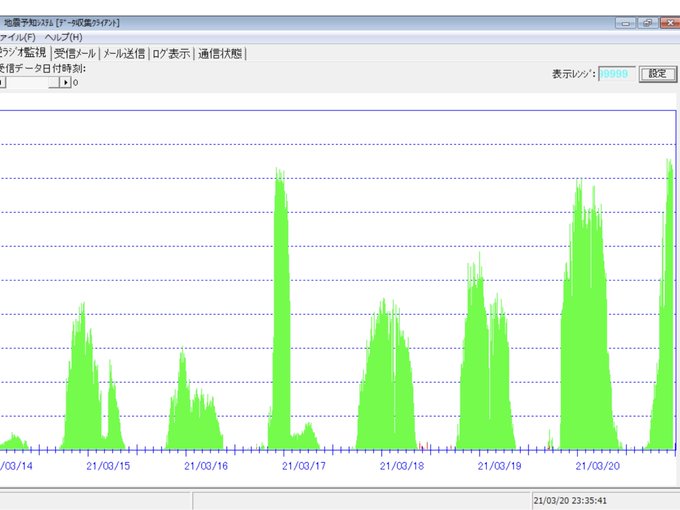Screen dimensions: 680x510
Task: Click the 21/03/18 axis label
Action: 402,466
